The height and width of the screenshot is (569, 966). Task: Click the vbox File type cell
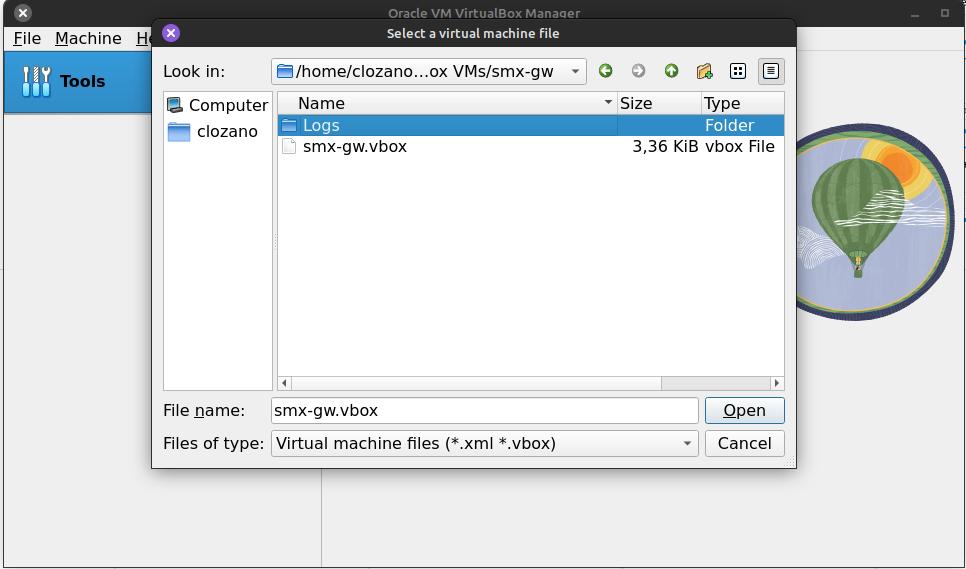point(739,147)
